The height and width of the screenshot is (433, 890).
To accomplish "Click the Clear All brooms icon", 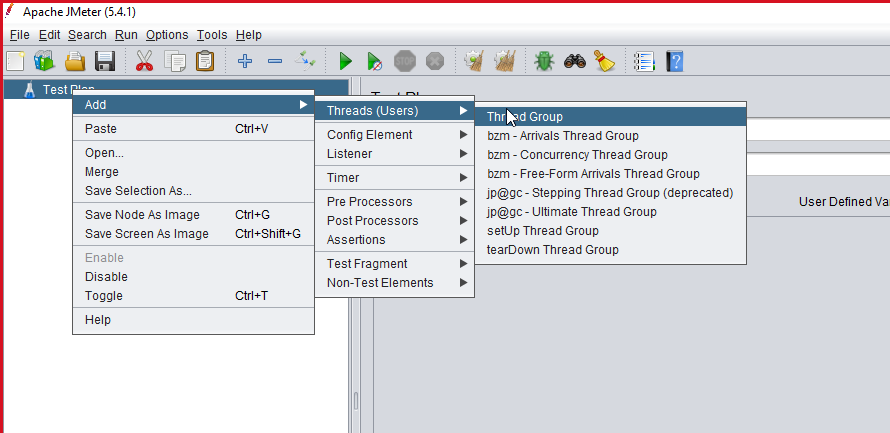I will 504,61.
